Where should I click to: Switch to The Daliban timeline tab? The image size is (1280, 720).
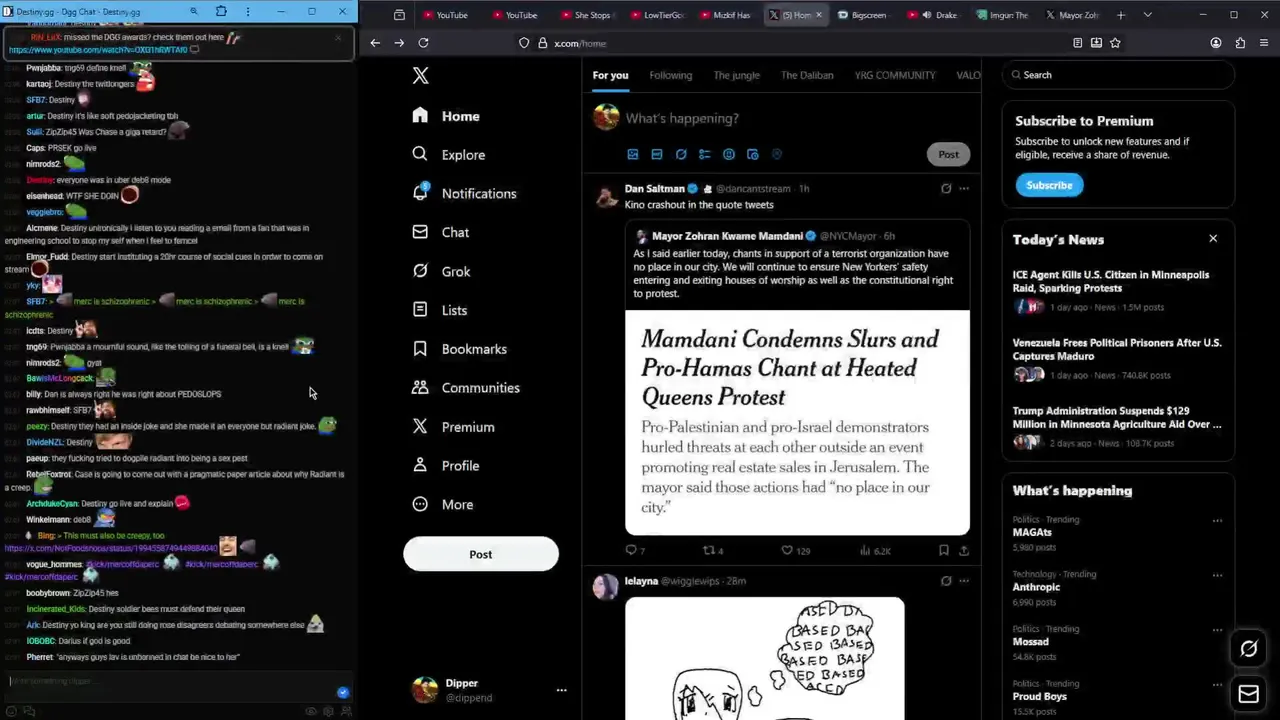(807, 75)
